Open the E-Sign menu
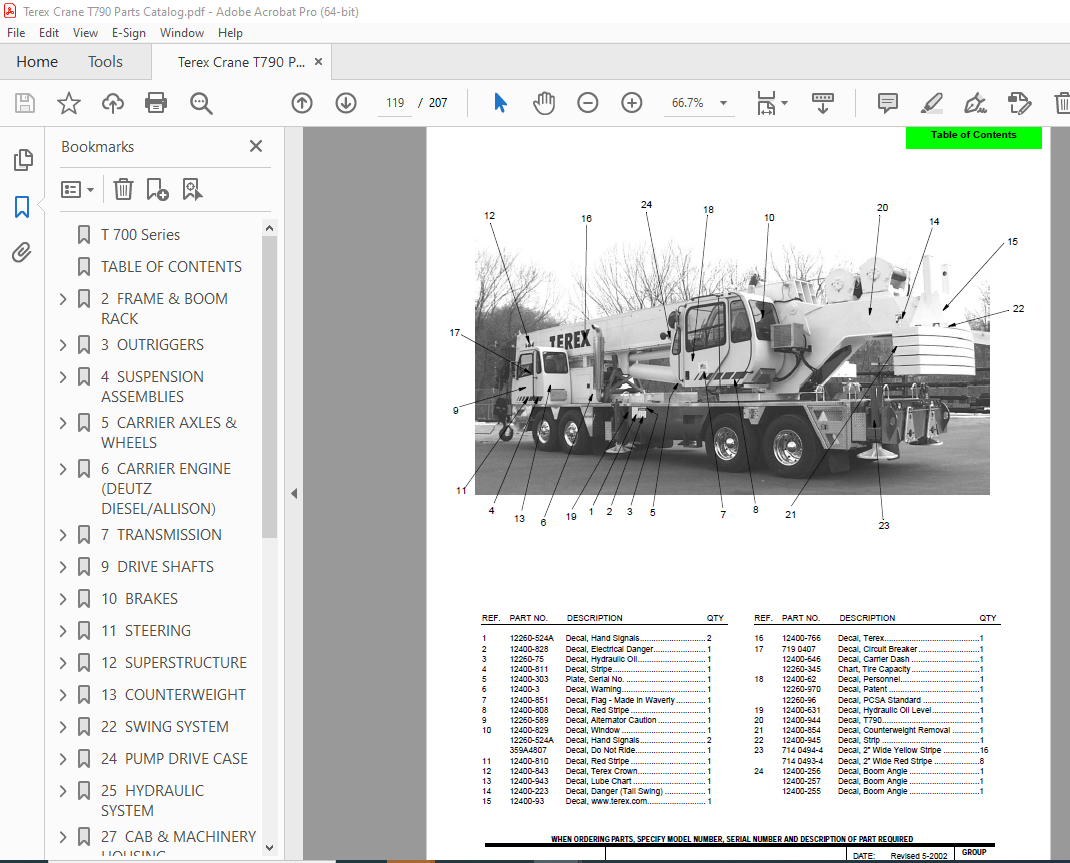This screenshot has height=863, width=1070. [x=128, y=33]
